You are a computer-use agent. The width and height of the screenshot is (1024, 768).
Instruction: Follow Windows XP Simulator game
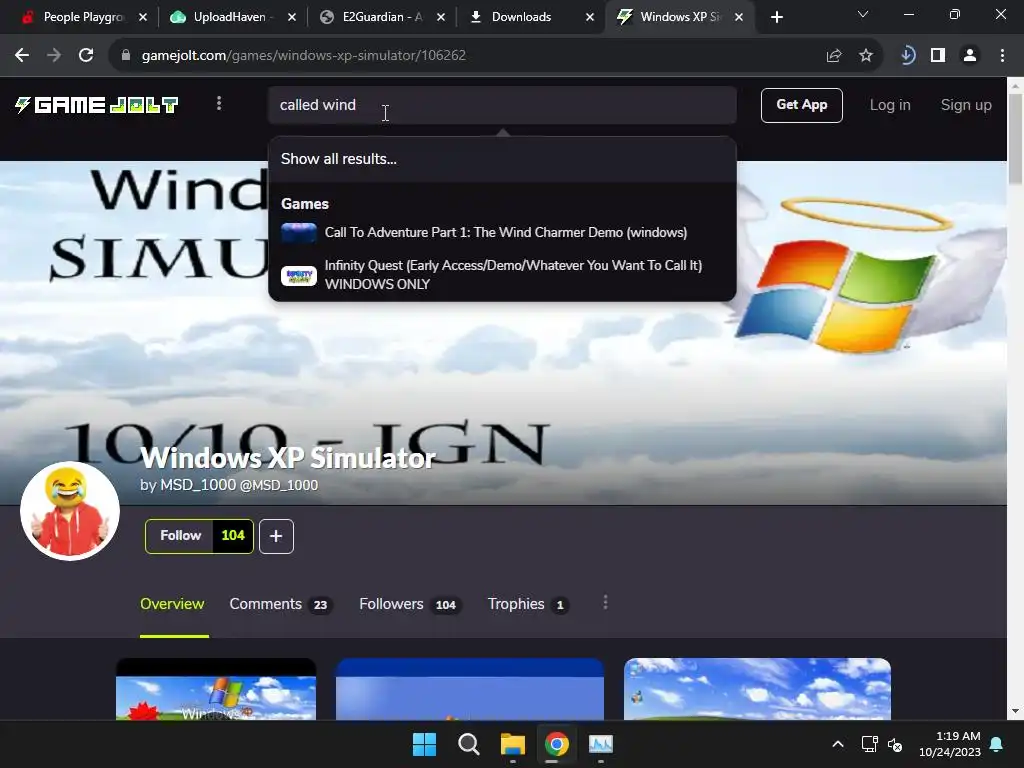tap(180, 536)
